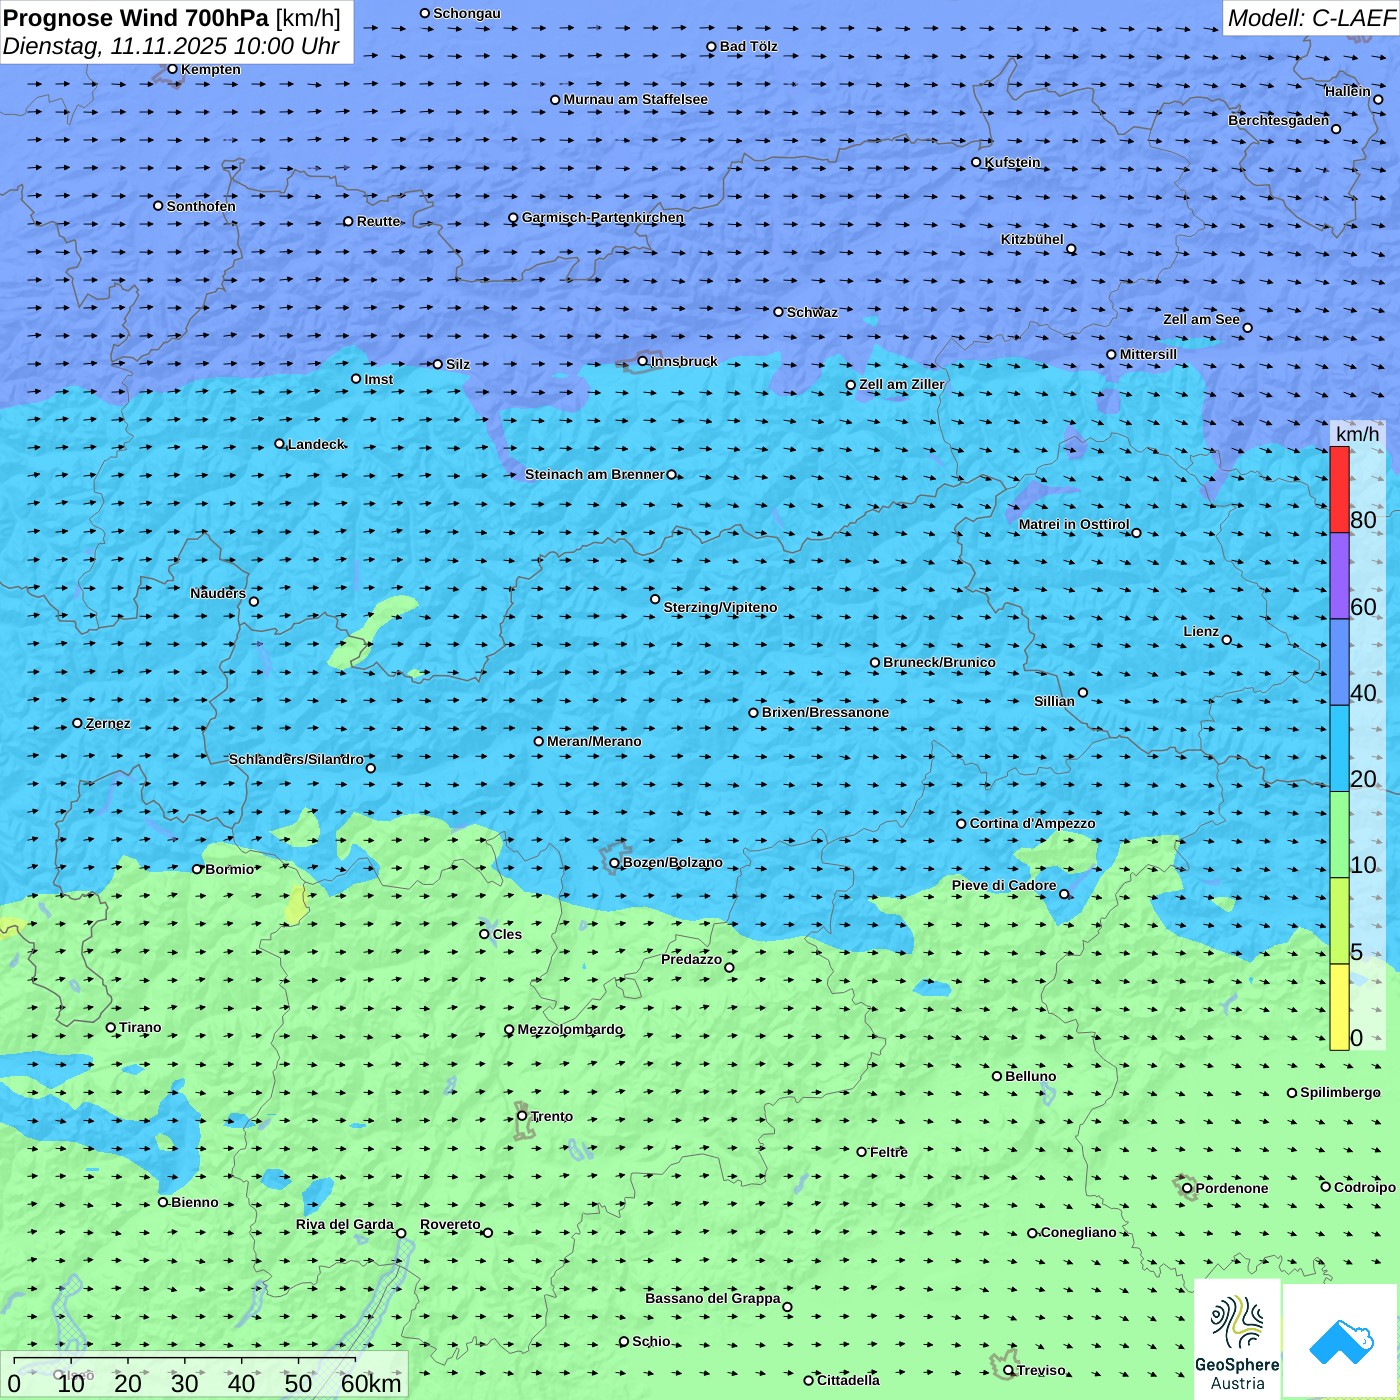Click the Schio location dot
Screen dimensions: 1400x1400
624,1341
